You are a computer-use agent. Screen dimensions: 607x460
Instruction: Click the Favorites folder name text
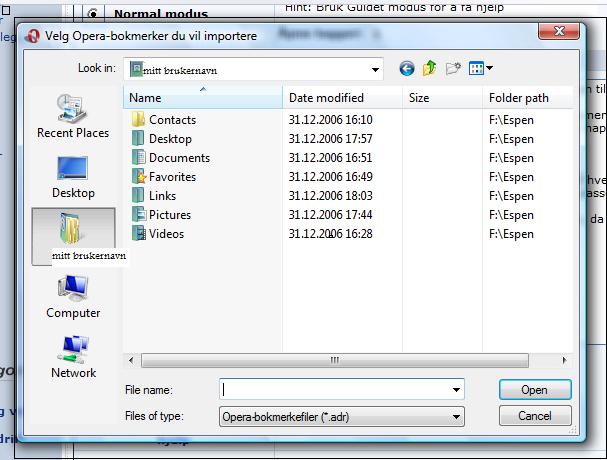pyautogui.click(x=173, y=177)
